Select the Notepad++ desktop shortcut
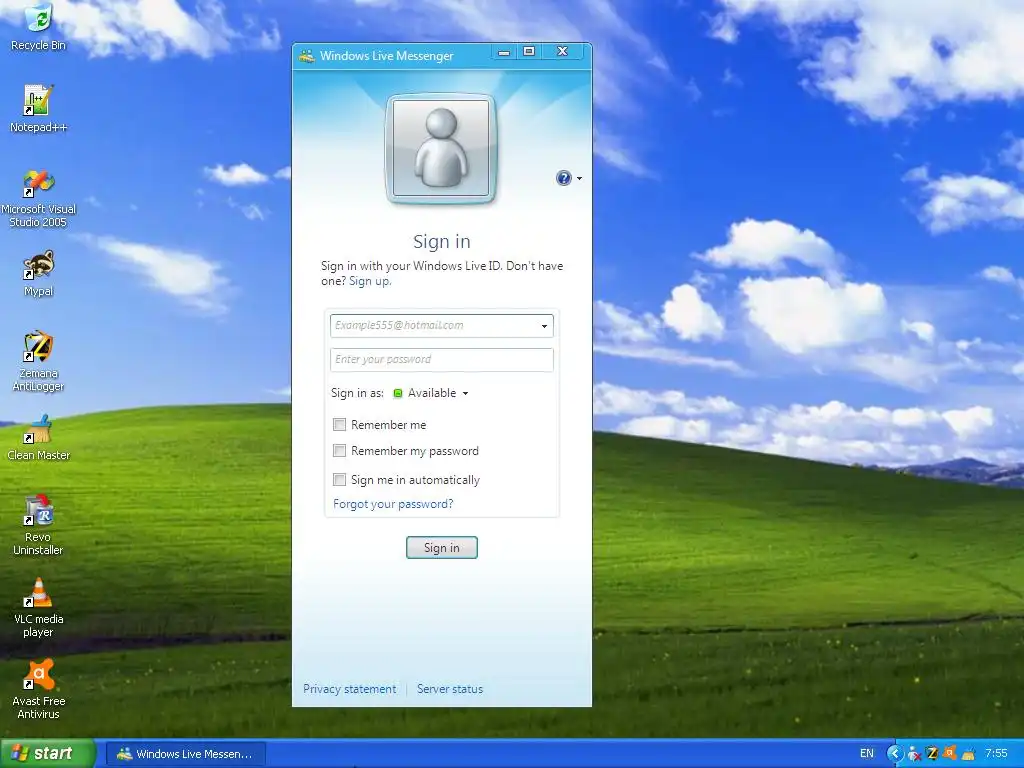This screenshot has width=1024, height=768. (x=39, y=108)
